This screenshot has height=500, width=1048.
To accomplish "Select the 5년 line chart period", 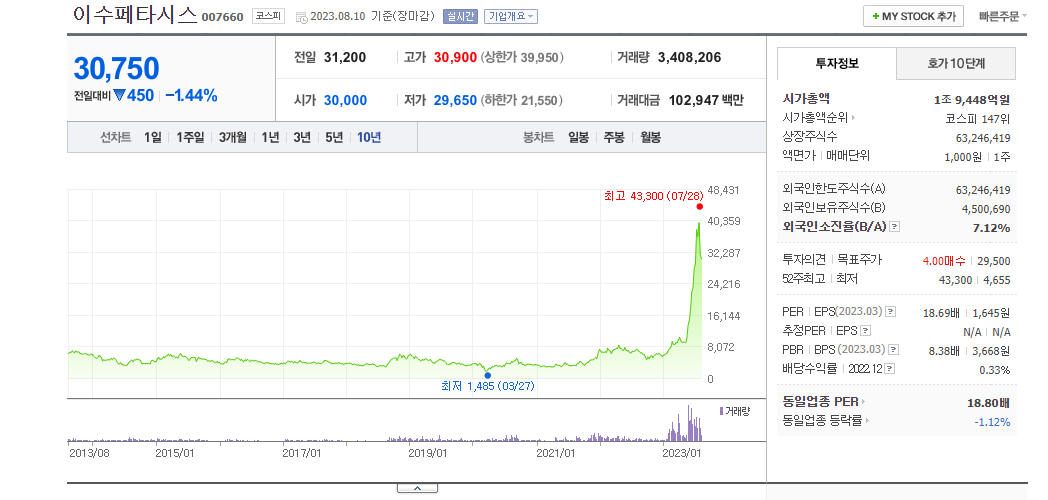I will 334,138.
